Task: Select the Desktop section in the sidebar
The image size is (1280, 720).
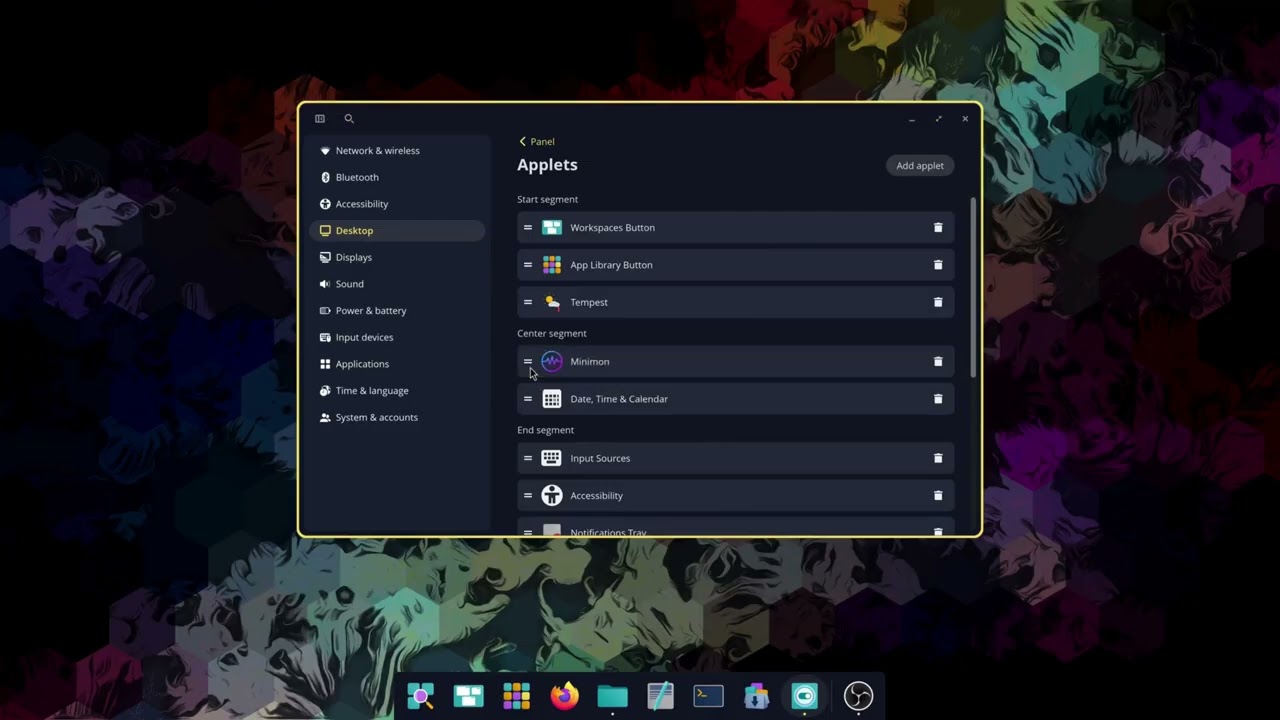Action: click(354, 230)
